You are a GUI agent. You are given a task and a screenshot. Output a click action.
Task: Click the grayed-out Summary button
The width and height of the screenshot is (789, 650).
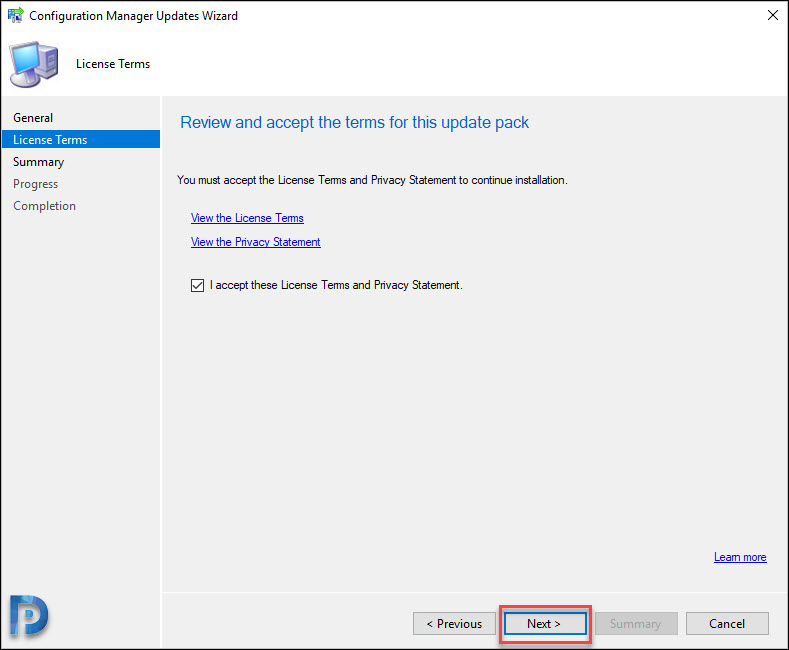[636, 624]
